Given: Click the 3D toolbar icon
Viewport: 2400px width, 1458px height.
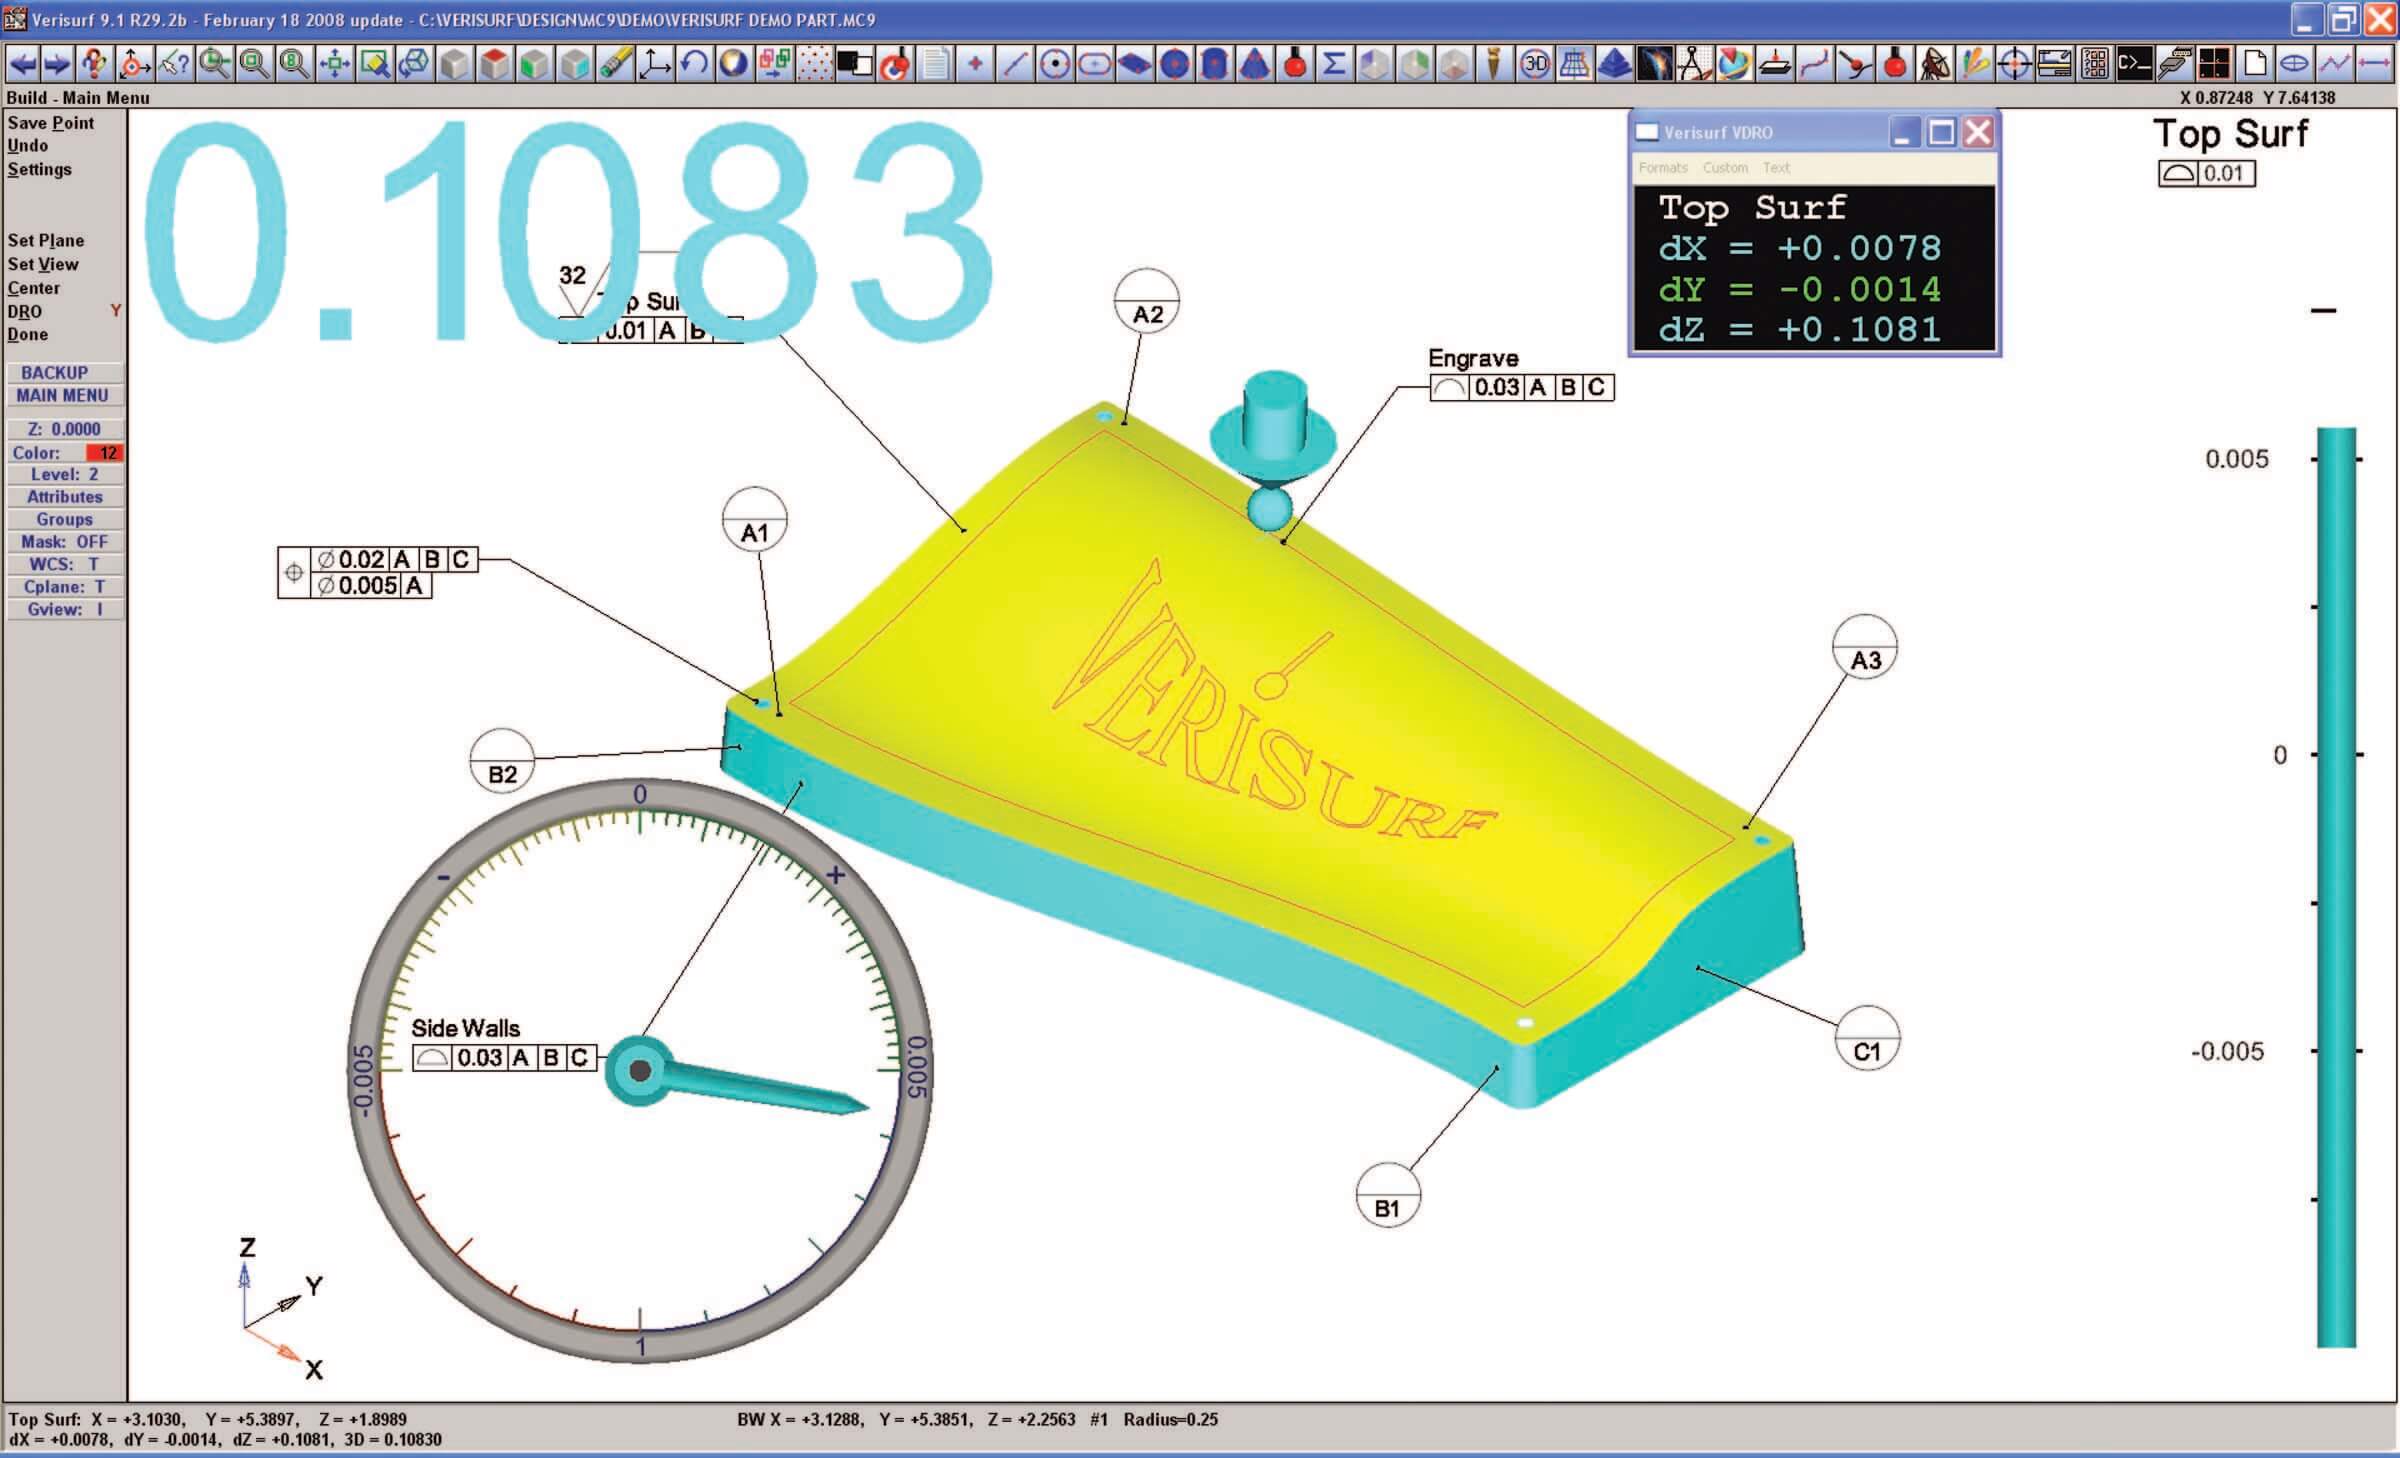Looking at the screenshot, I should point(1534,65).
